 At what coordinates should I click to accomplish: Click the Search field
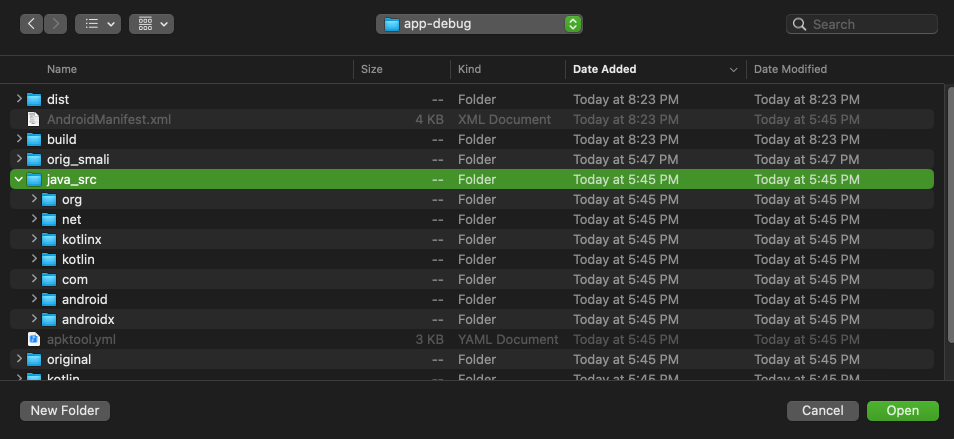click(x=862, y=24)
